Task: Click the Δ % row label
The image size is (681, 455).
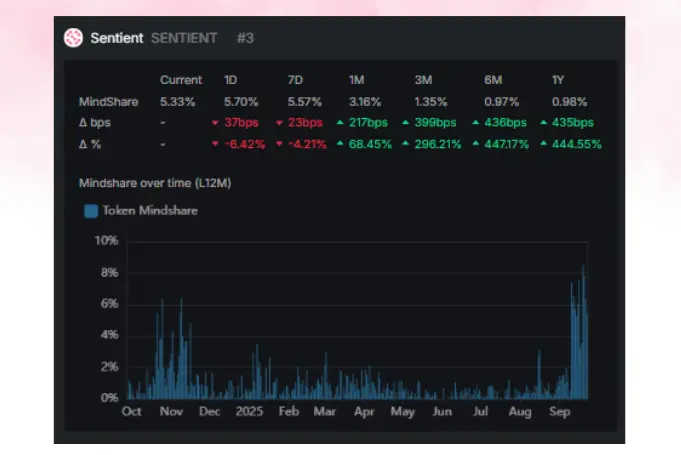Action: 90,144
